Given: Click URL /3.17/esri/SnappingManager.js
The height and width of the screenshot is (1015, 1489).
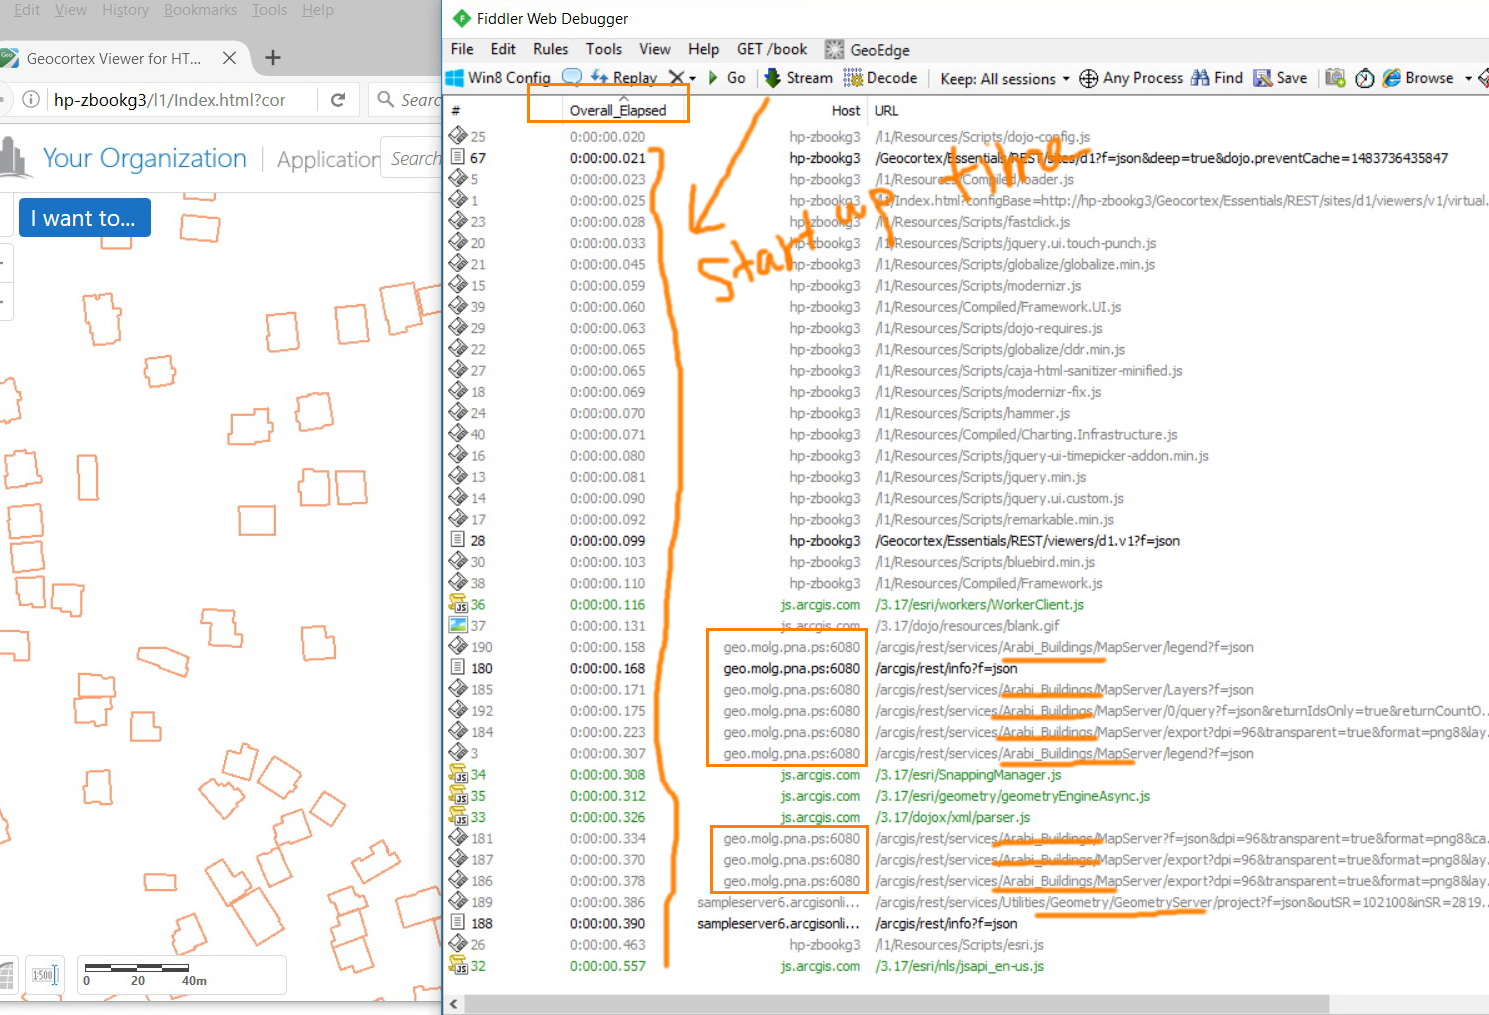Looking at the screenshot, I should coord(968,775).
